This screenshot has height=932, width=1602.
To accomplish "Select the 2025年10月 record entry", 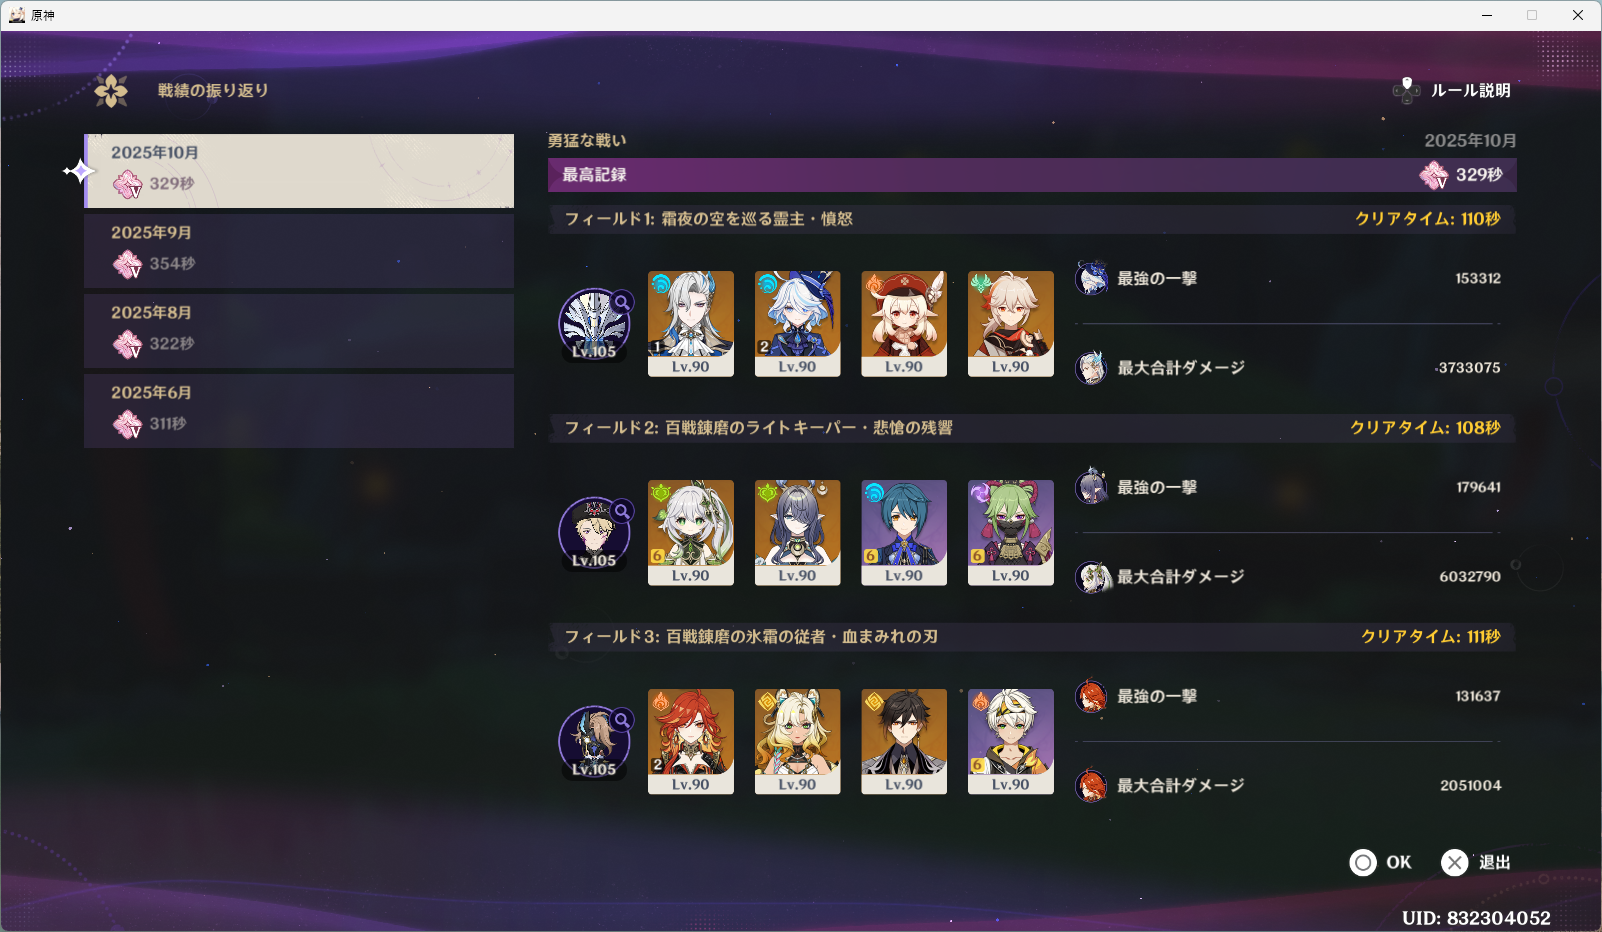I will pyautogui.click(x=299, y=171).
